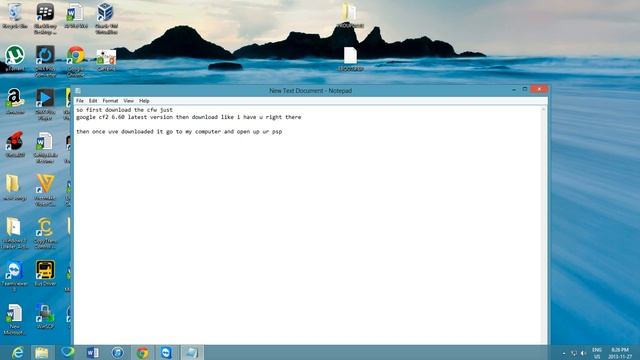The width and height of the screenshot is (640, 360).
Task: Open the taskbar clock and date
Action: 620,353
